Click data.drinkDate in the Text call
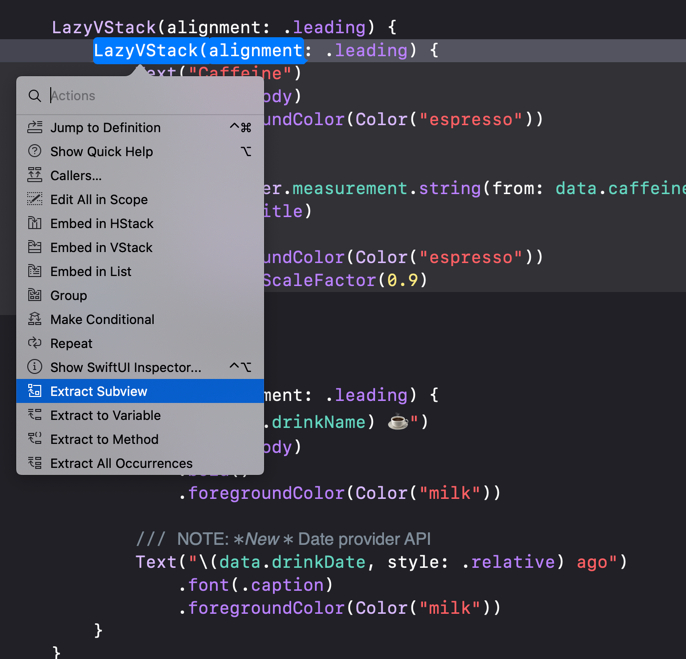This screenshot has height=659, width=686. [292, 561]
